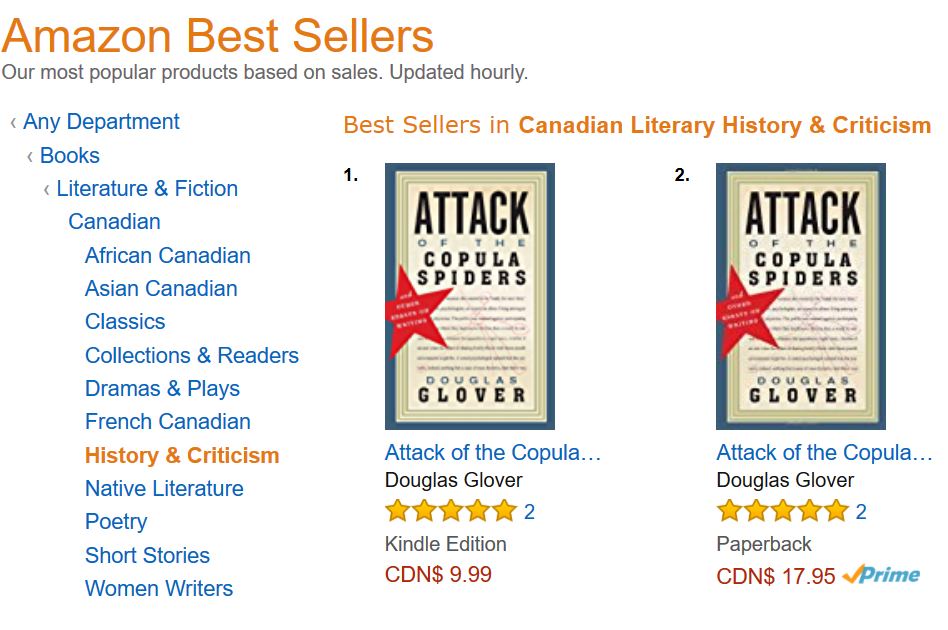Click the Paperback book cover thumbnail

[800, 296]
